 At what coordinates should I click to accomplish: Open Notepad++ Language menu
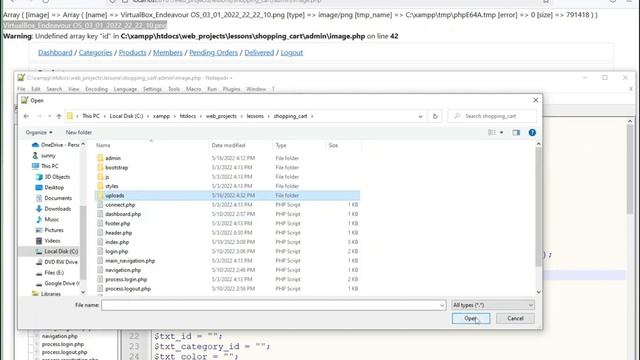(x=125, y=89)
